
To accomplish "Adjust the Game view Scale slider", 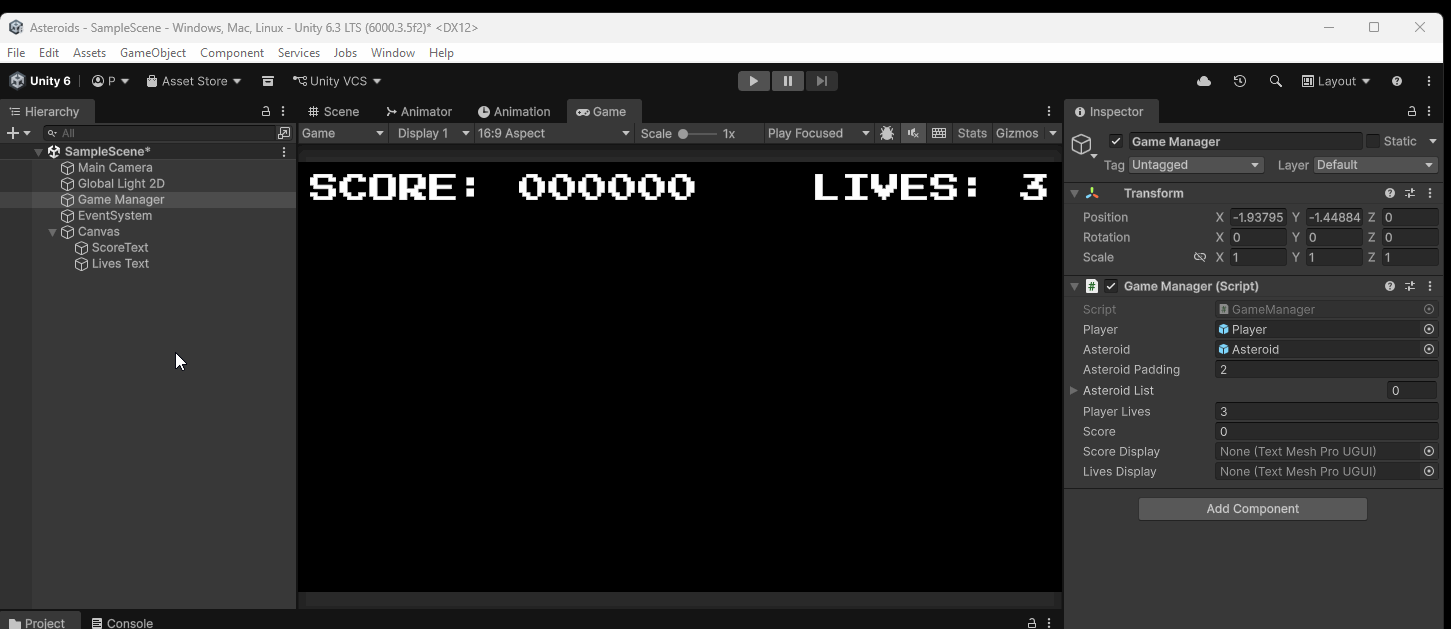I will [x=697, y=133].
